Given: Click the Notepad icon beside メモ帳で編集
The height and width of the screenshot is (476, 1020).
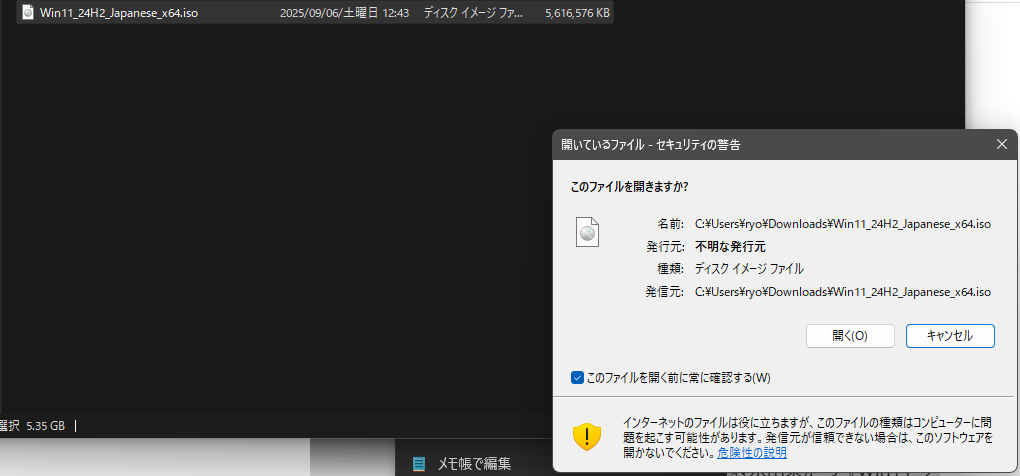Looking at the screenshot, I should pyautogui.click(x=419, y=464).
